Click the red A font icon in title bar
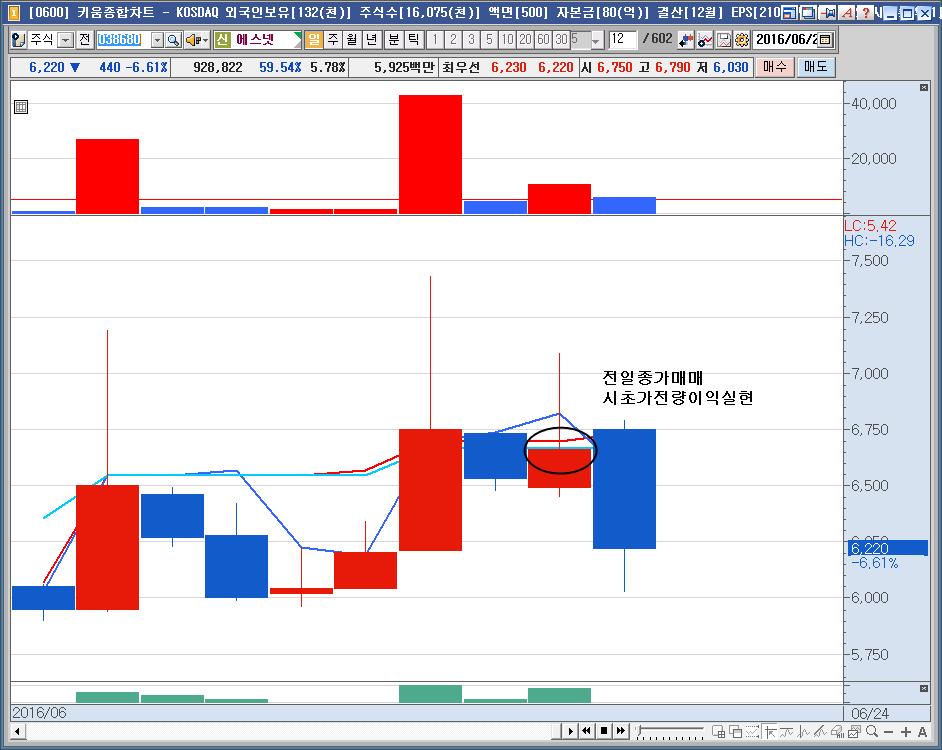The height and width of the screenshot is (750, 942). (x=847, y=13)
